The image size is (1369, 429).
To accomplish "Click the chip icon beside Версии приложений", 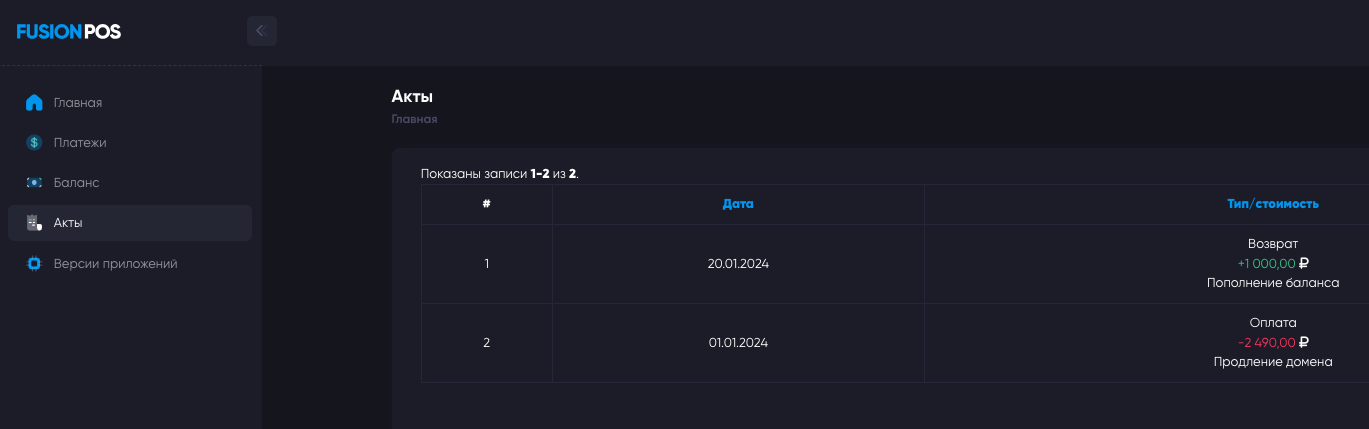I will [34, 264].
